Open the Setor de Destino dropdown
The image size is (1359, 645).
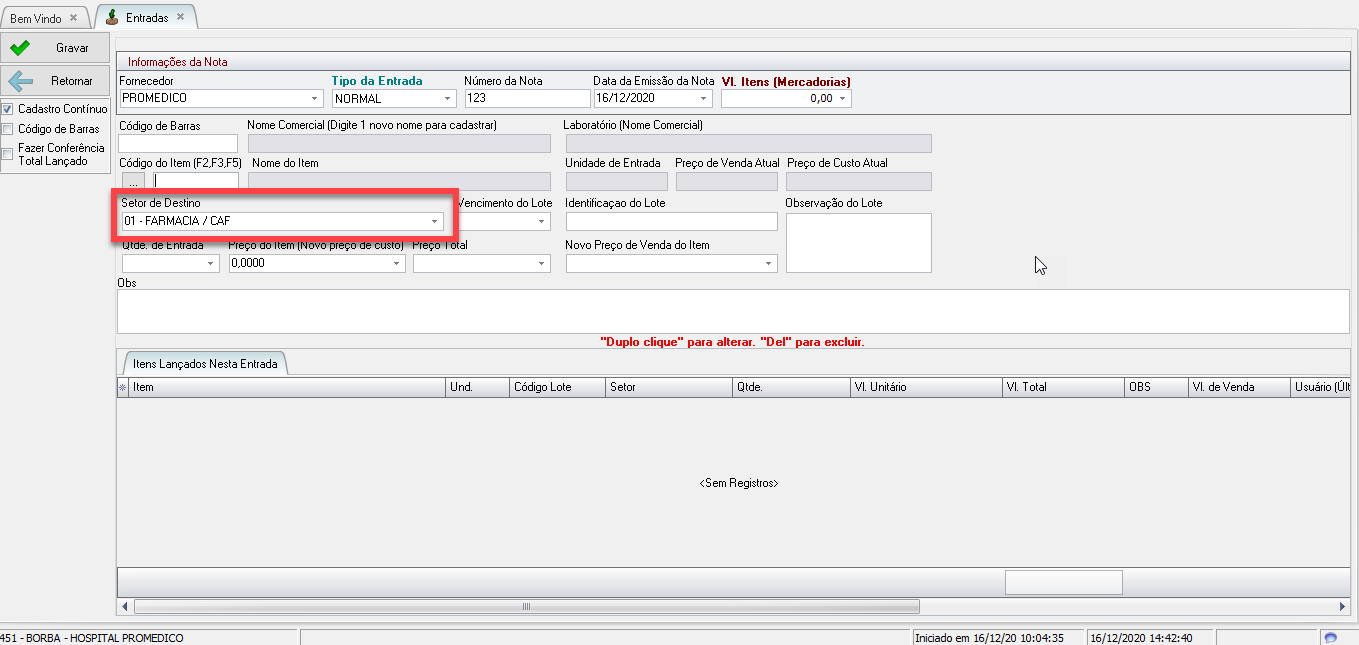coord(434,221)
